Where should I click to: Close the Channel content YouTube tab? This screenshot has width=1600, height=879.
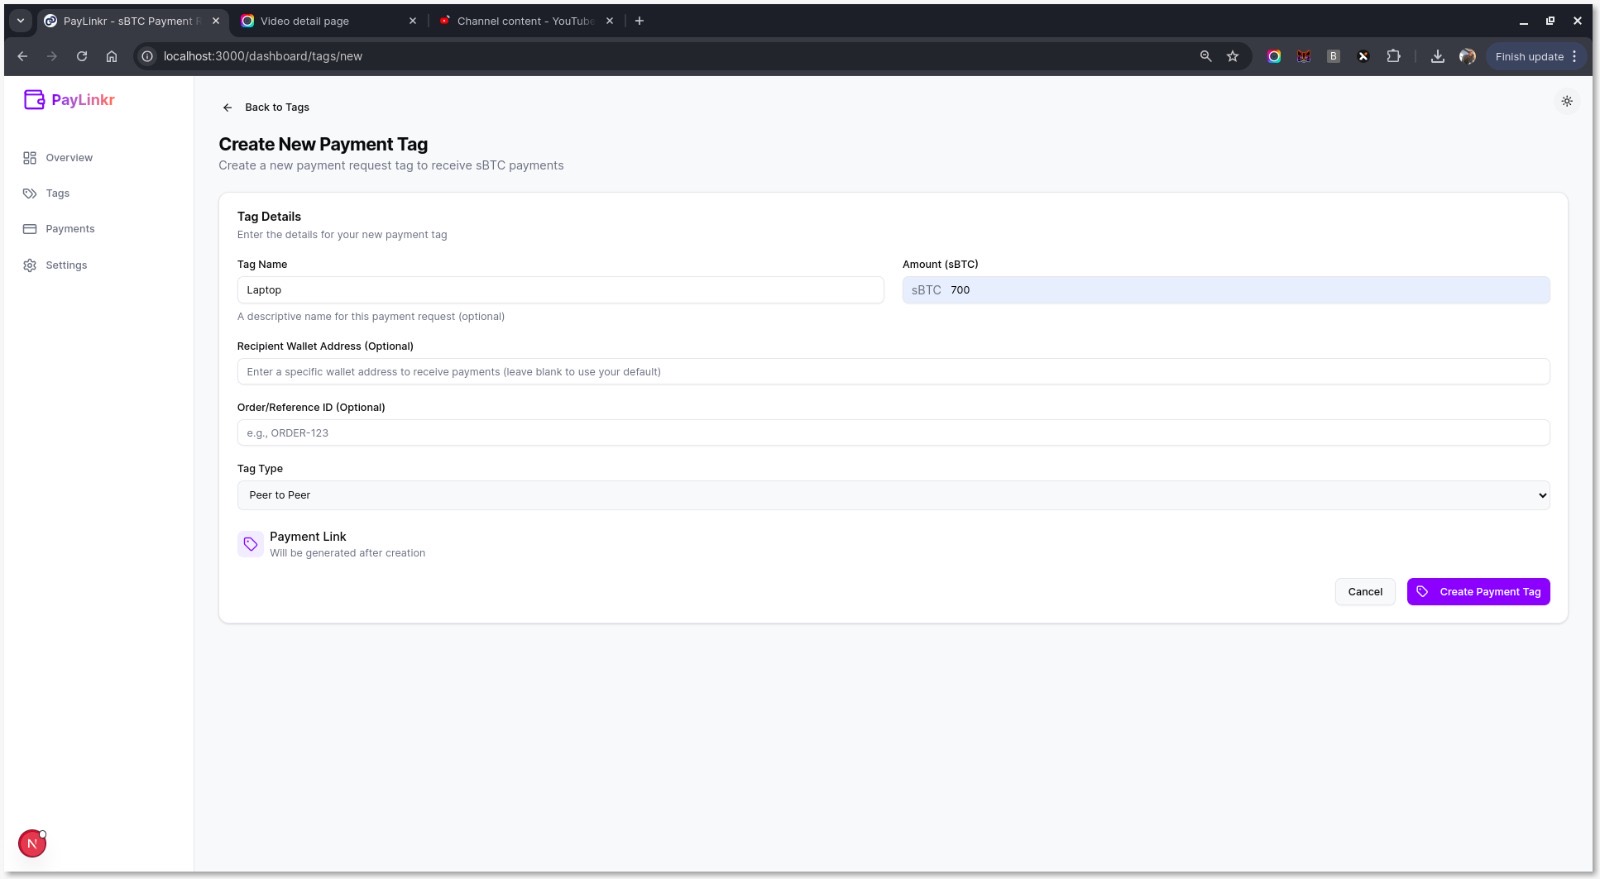[x=609, y=21]
